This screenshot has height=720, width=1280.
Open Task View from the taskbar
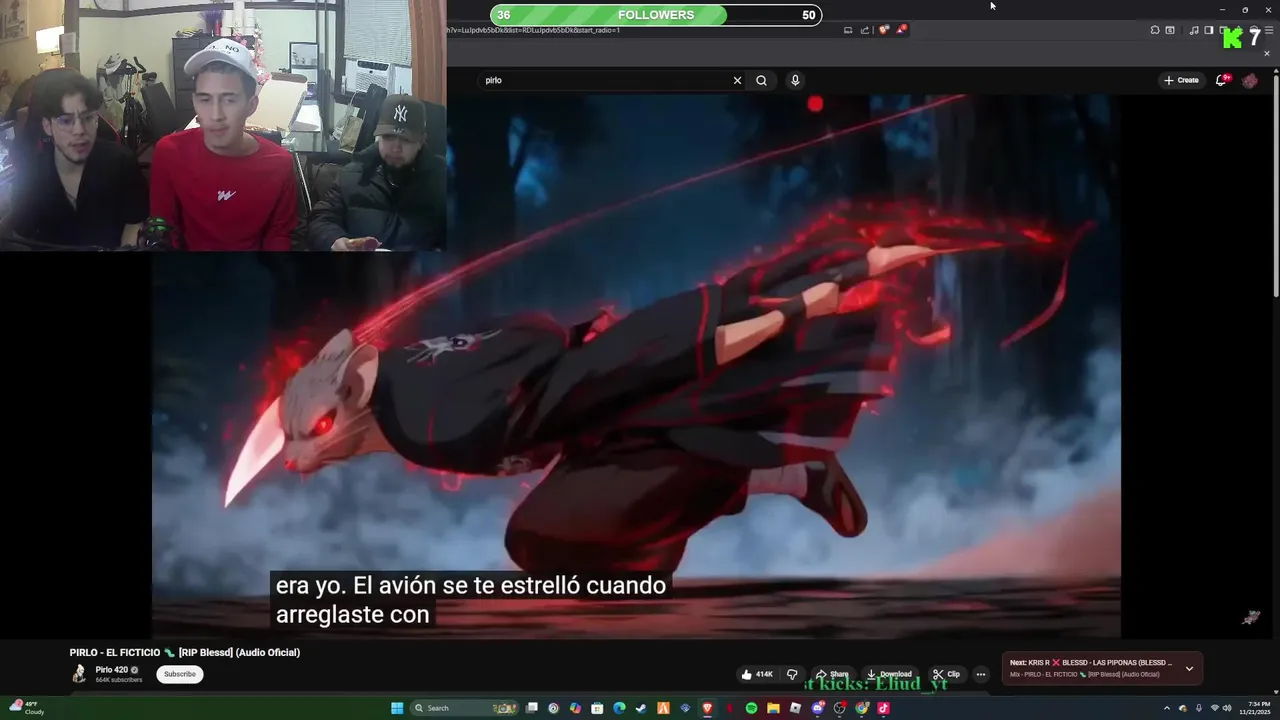tap(532, 708)
